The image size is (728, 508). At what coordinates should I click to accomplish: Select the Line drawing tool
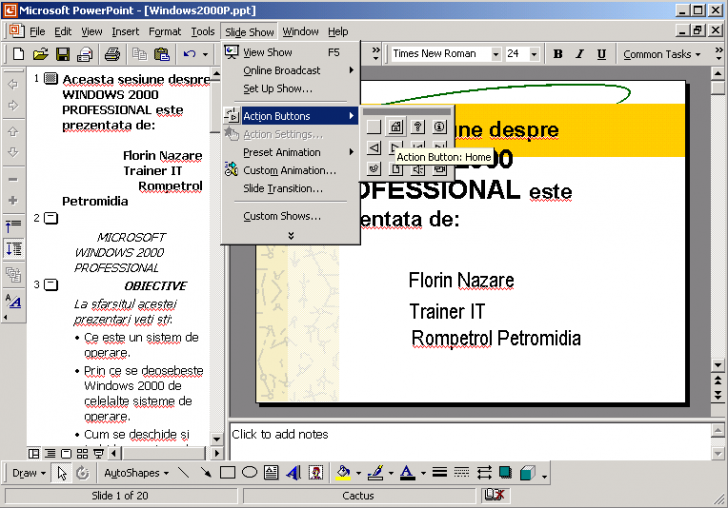coord(184,473)
